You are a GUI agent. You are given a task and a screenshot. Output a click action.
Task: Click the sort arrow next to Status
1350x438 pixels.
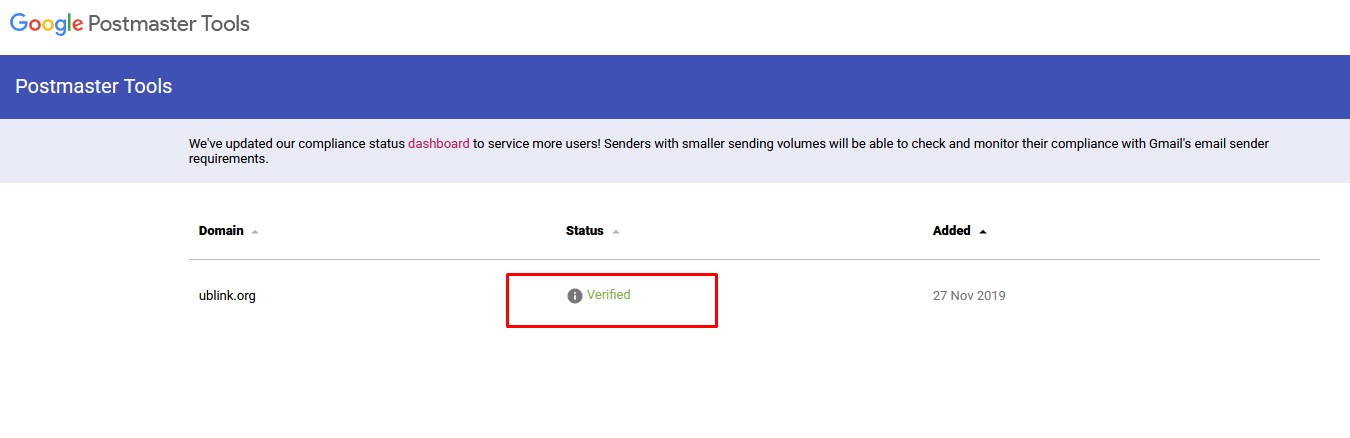coord(616,232)
